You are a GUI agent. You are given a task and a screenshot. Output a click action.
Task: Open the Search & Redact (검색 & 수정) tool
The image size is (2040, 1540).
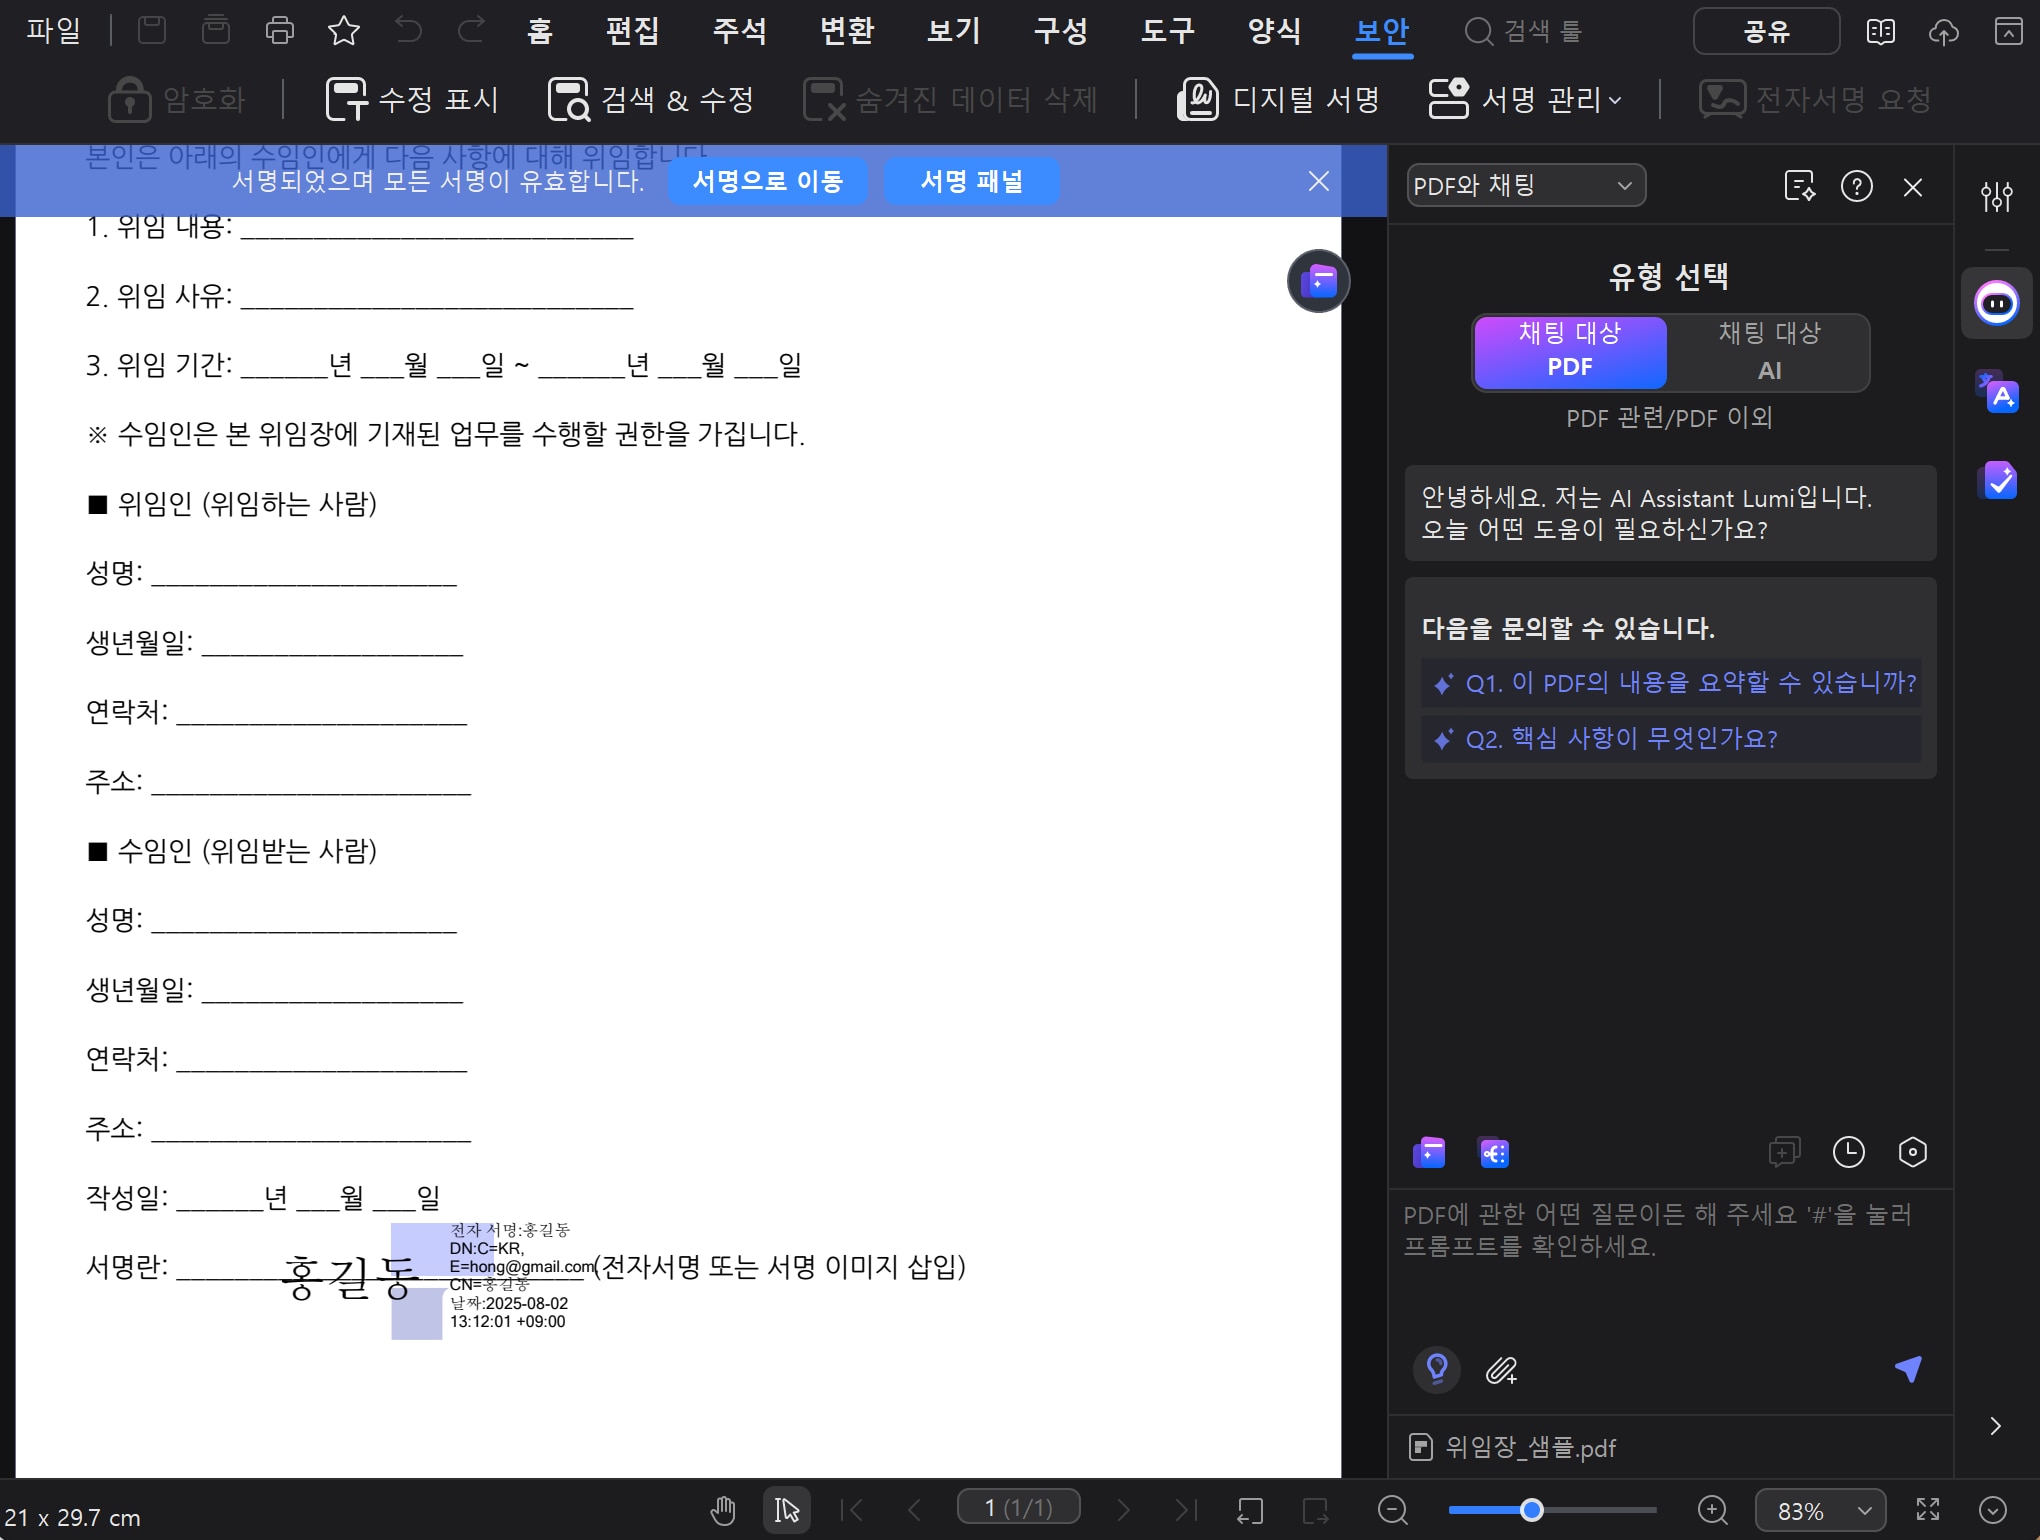tap(651, 99)
